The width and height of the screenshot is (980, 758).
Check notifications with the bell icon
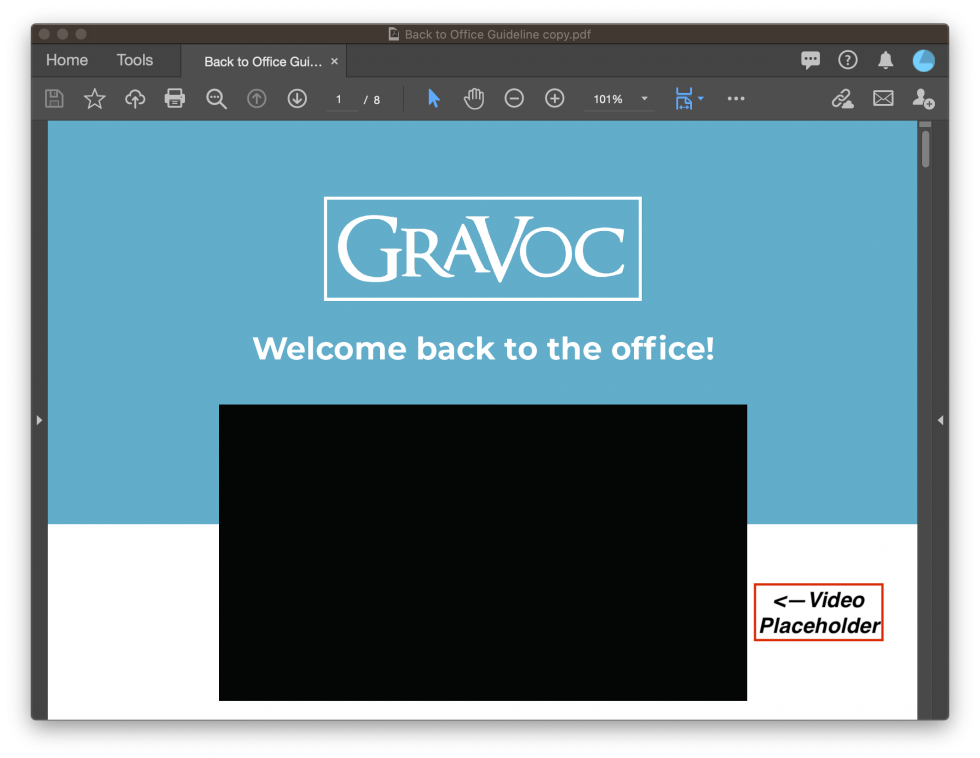(x=884, y=60)
